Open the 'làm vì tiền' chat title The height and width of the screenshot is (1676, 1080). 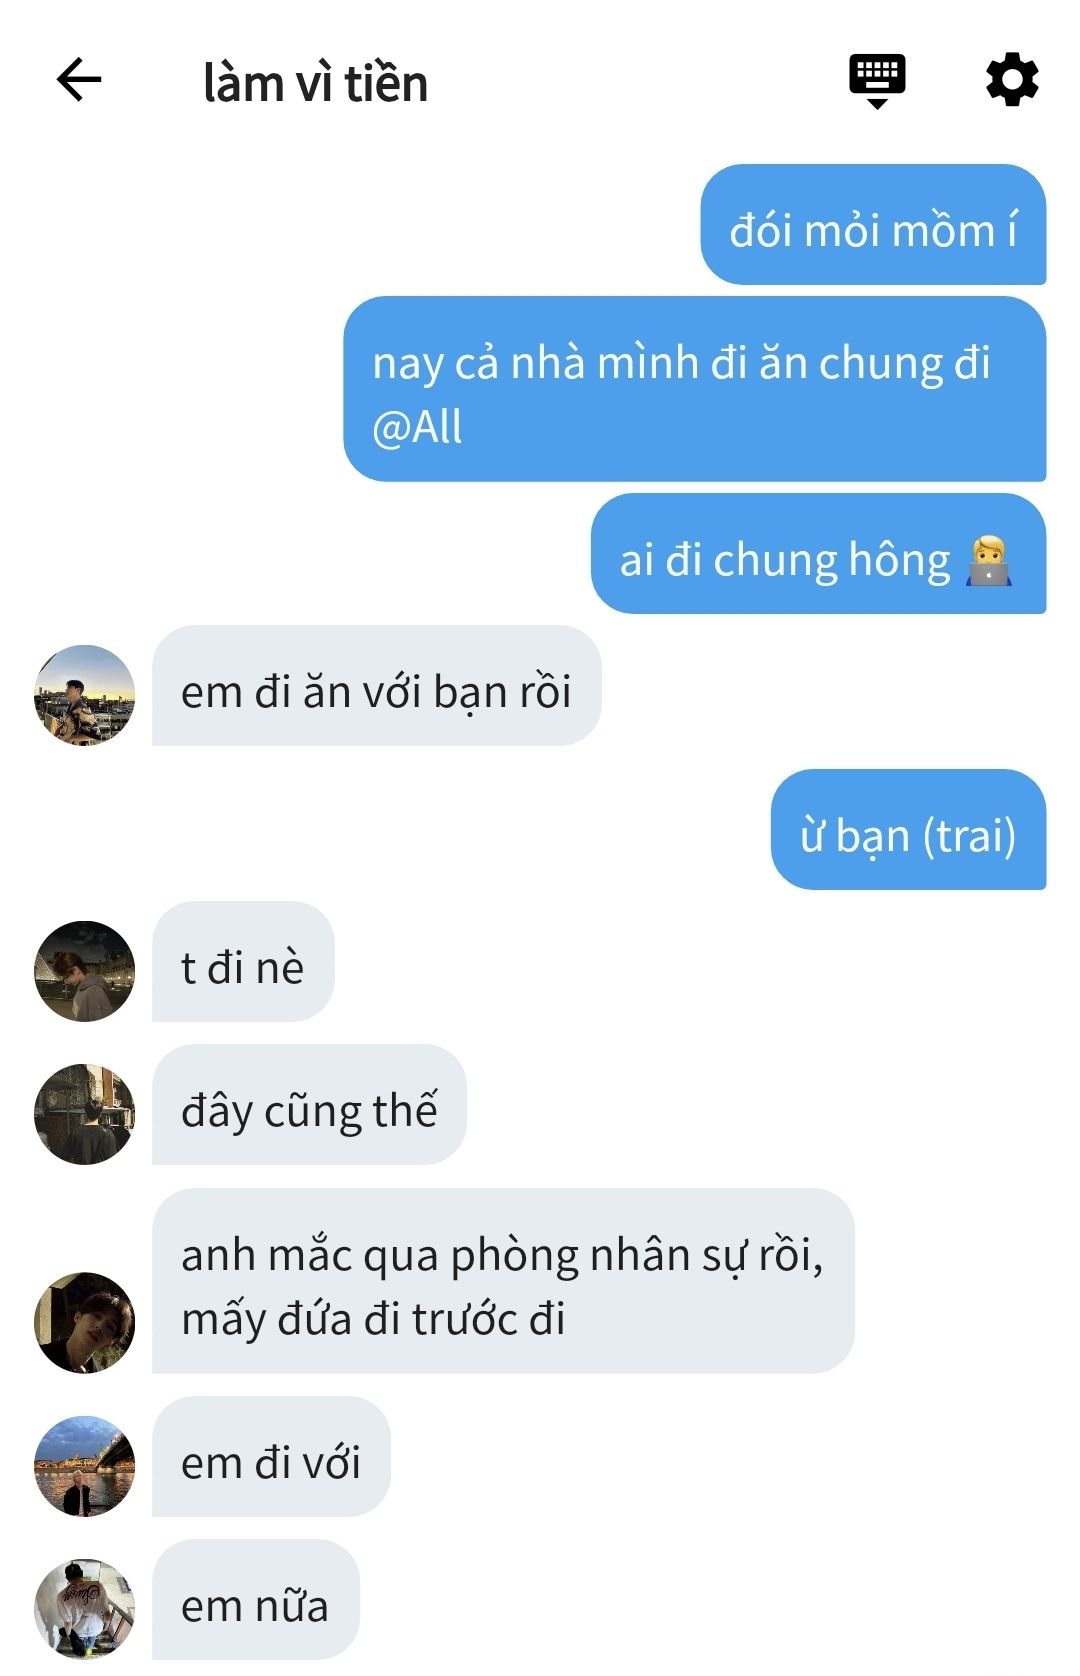(x=315, y=82)
